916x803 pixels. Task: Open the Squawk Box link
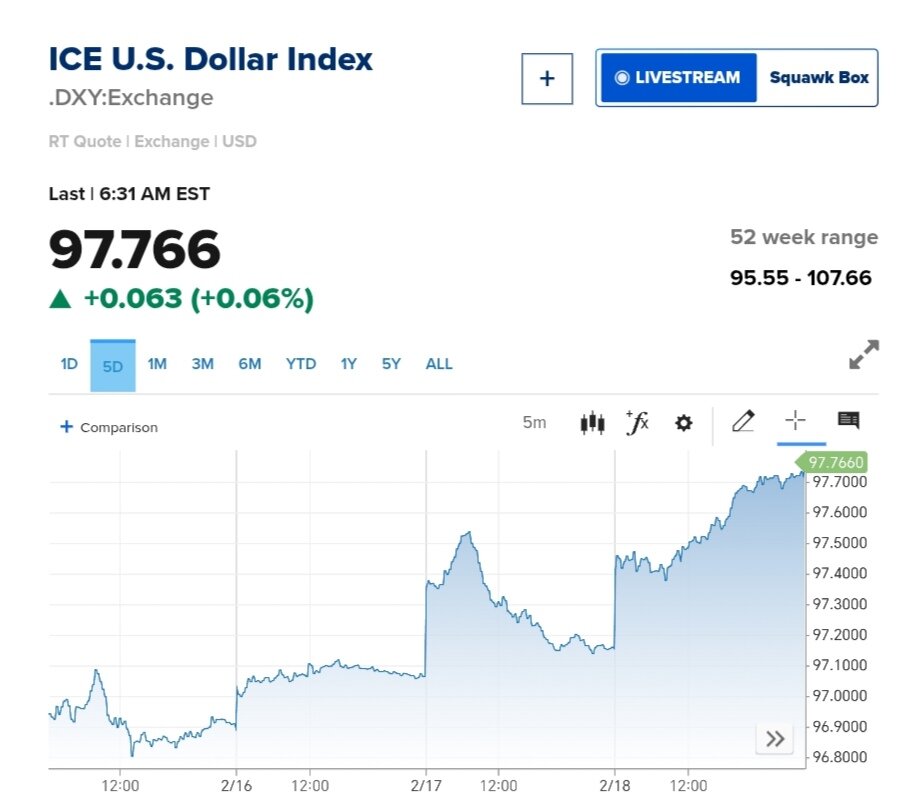(818, 78)
